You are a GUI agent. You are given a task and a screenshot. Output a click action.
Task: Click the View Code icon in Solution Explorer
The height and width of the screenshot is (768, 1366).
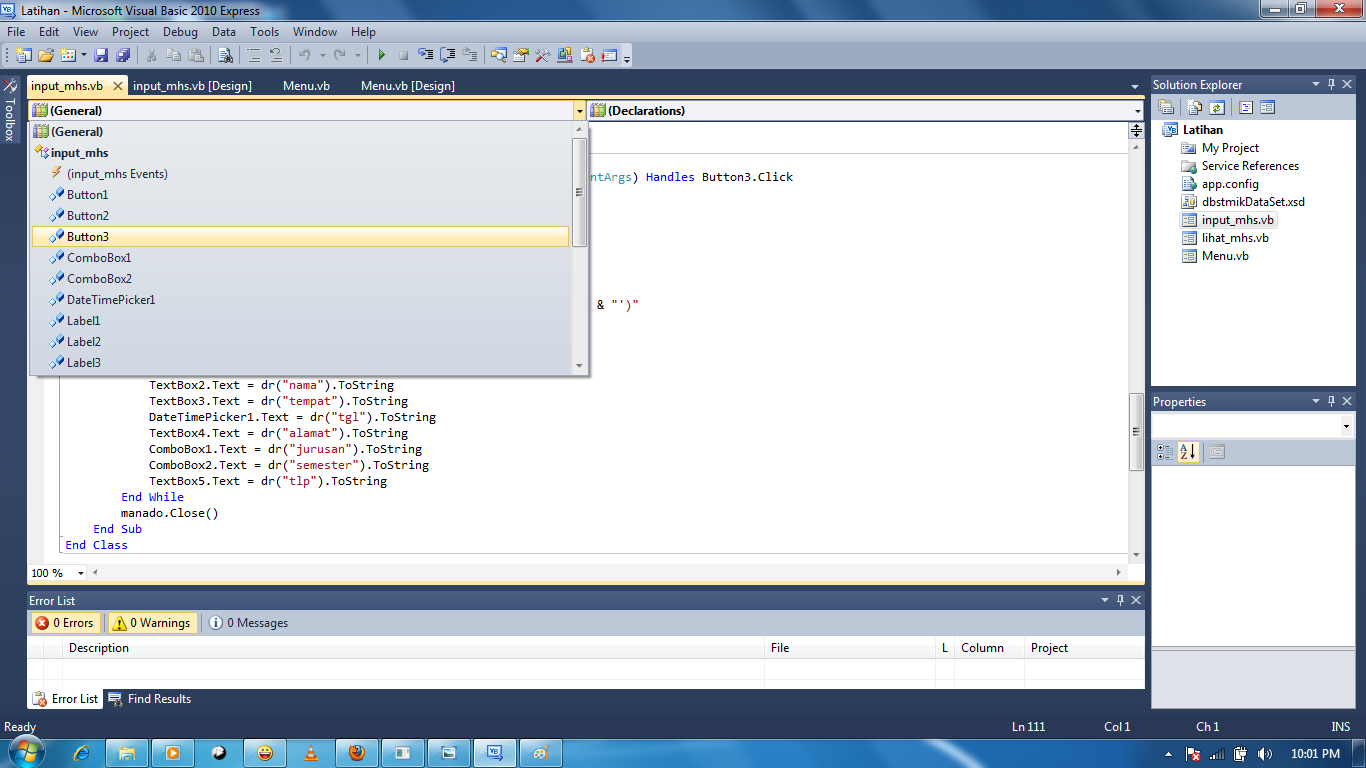click(x=1246, y=107)
